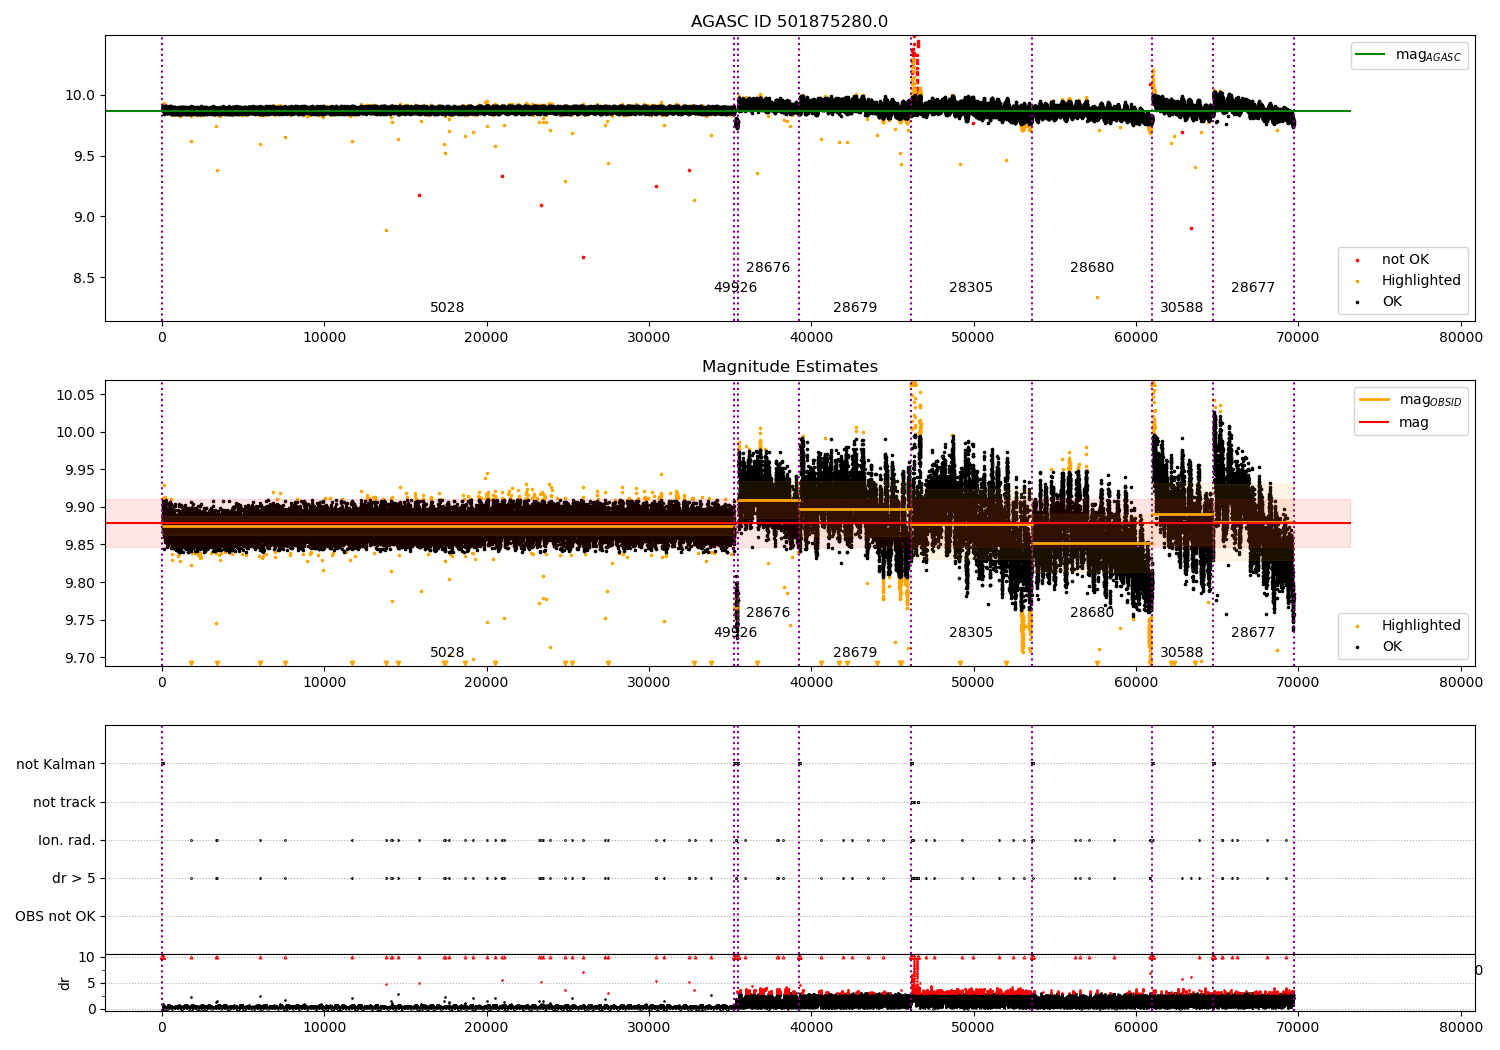Click x-tick 0 on the bottom plot
The image size is (1500, 1050).
(162, 1027)
